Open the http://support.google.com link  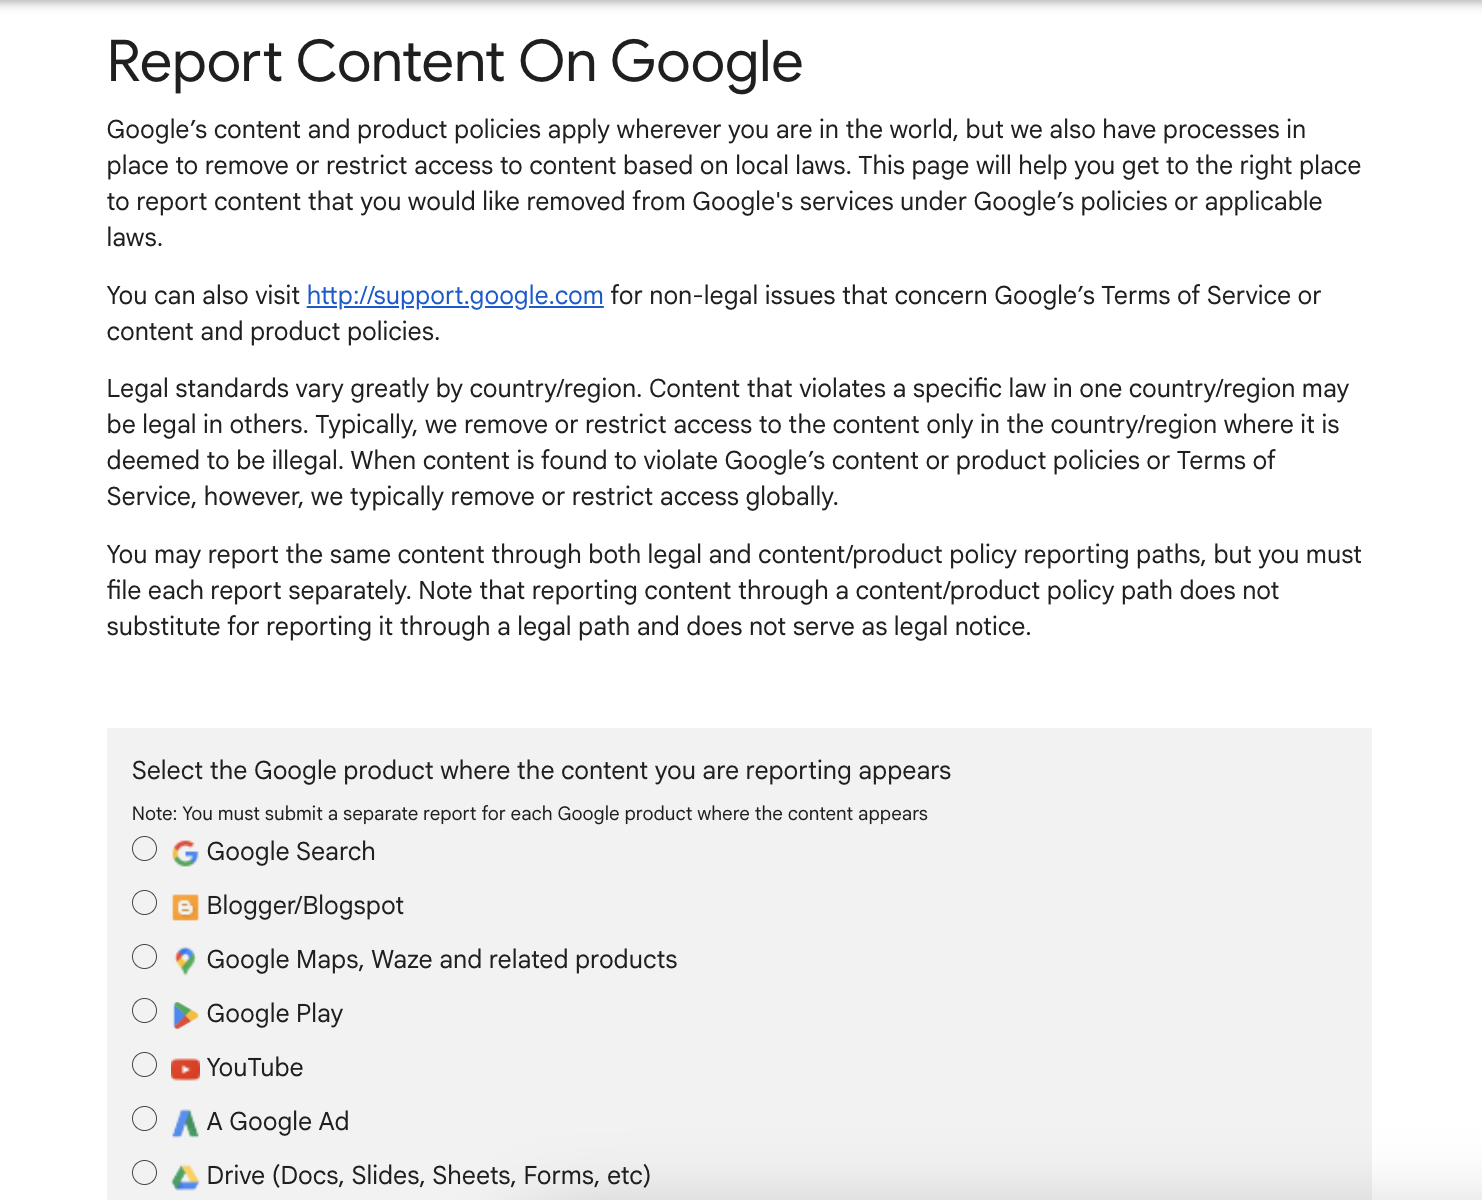click(455, 295)
